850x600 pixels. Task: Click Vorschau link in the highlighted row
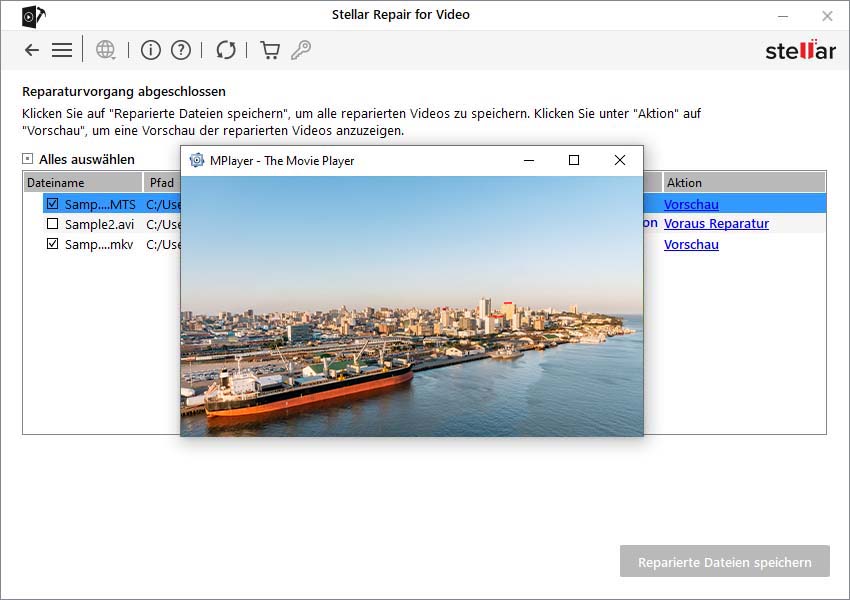(691, 204)
